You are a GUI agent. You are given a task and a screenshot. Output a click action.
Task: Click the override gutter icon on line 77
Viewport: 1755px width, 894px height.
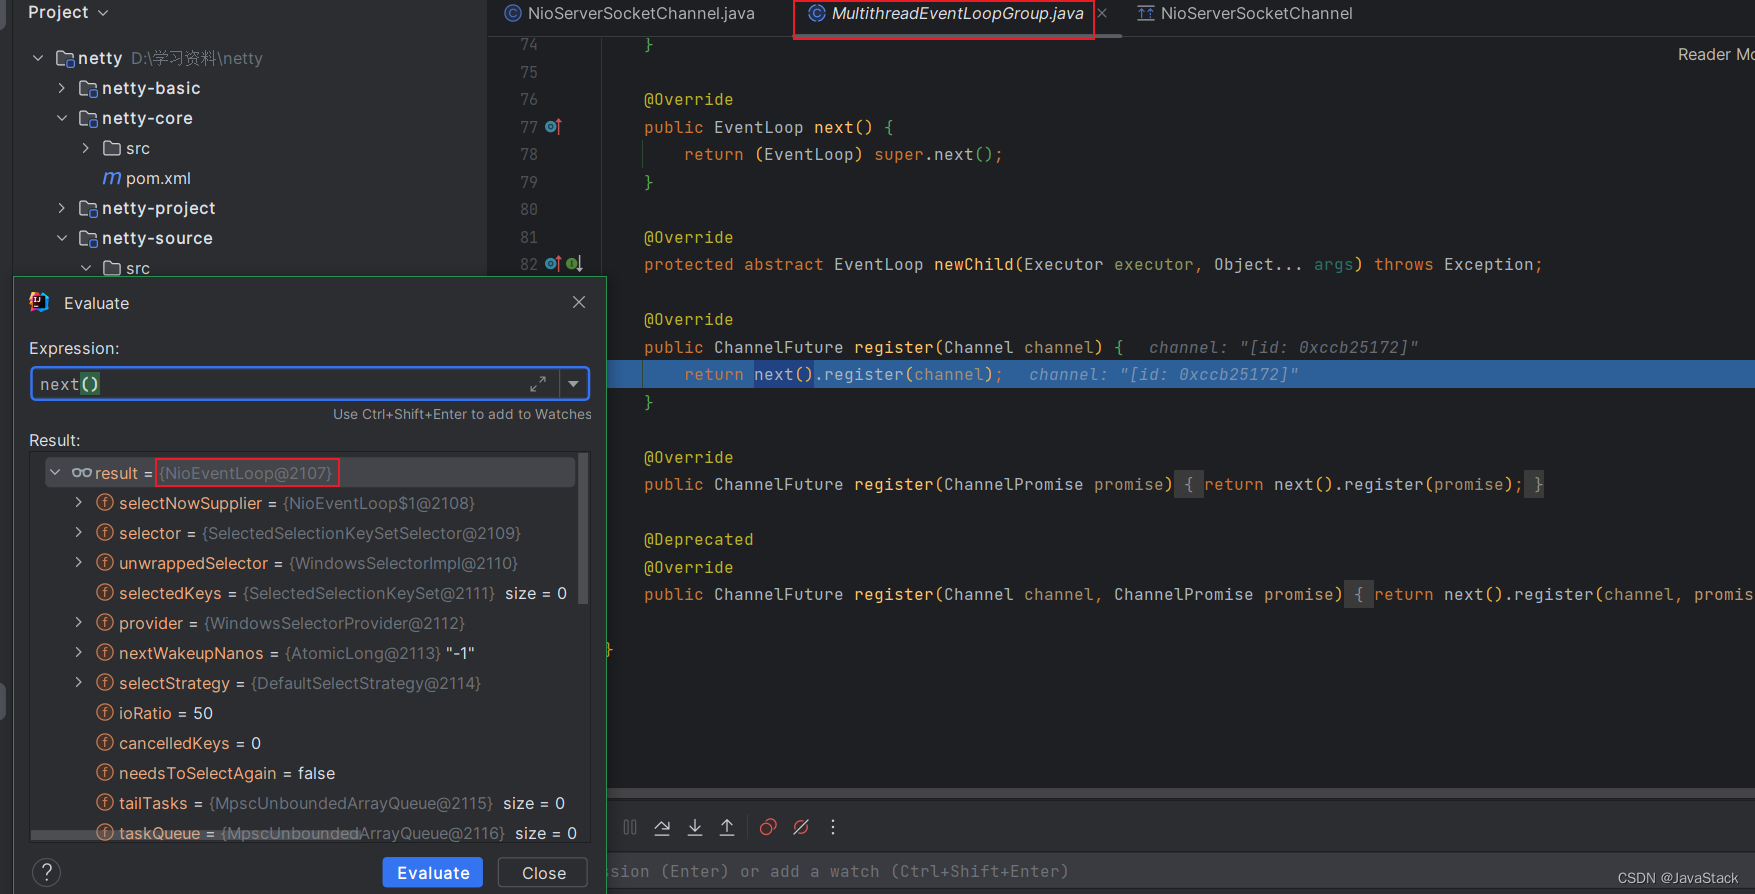[553, 126]
